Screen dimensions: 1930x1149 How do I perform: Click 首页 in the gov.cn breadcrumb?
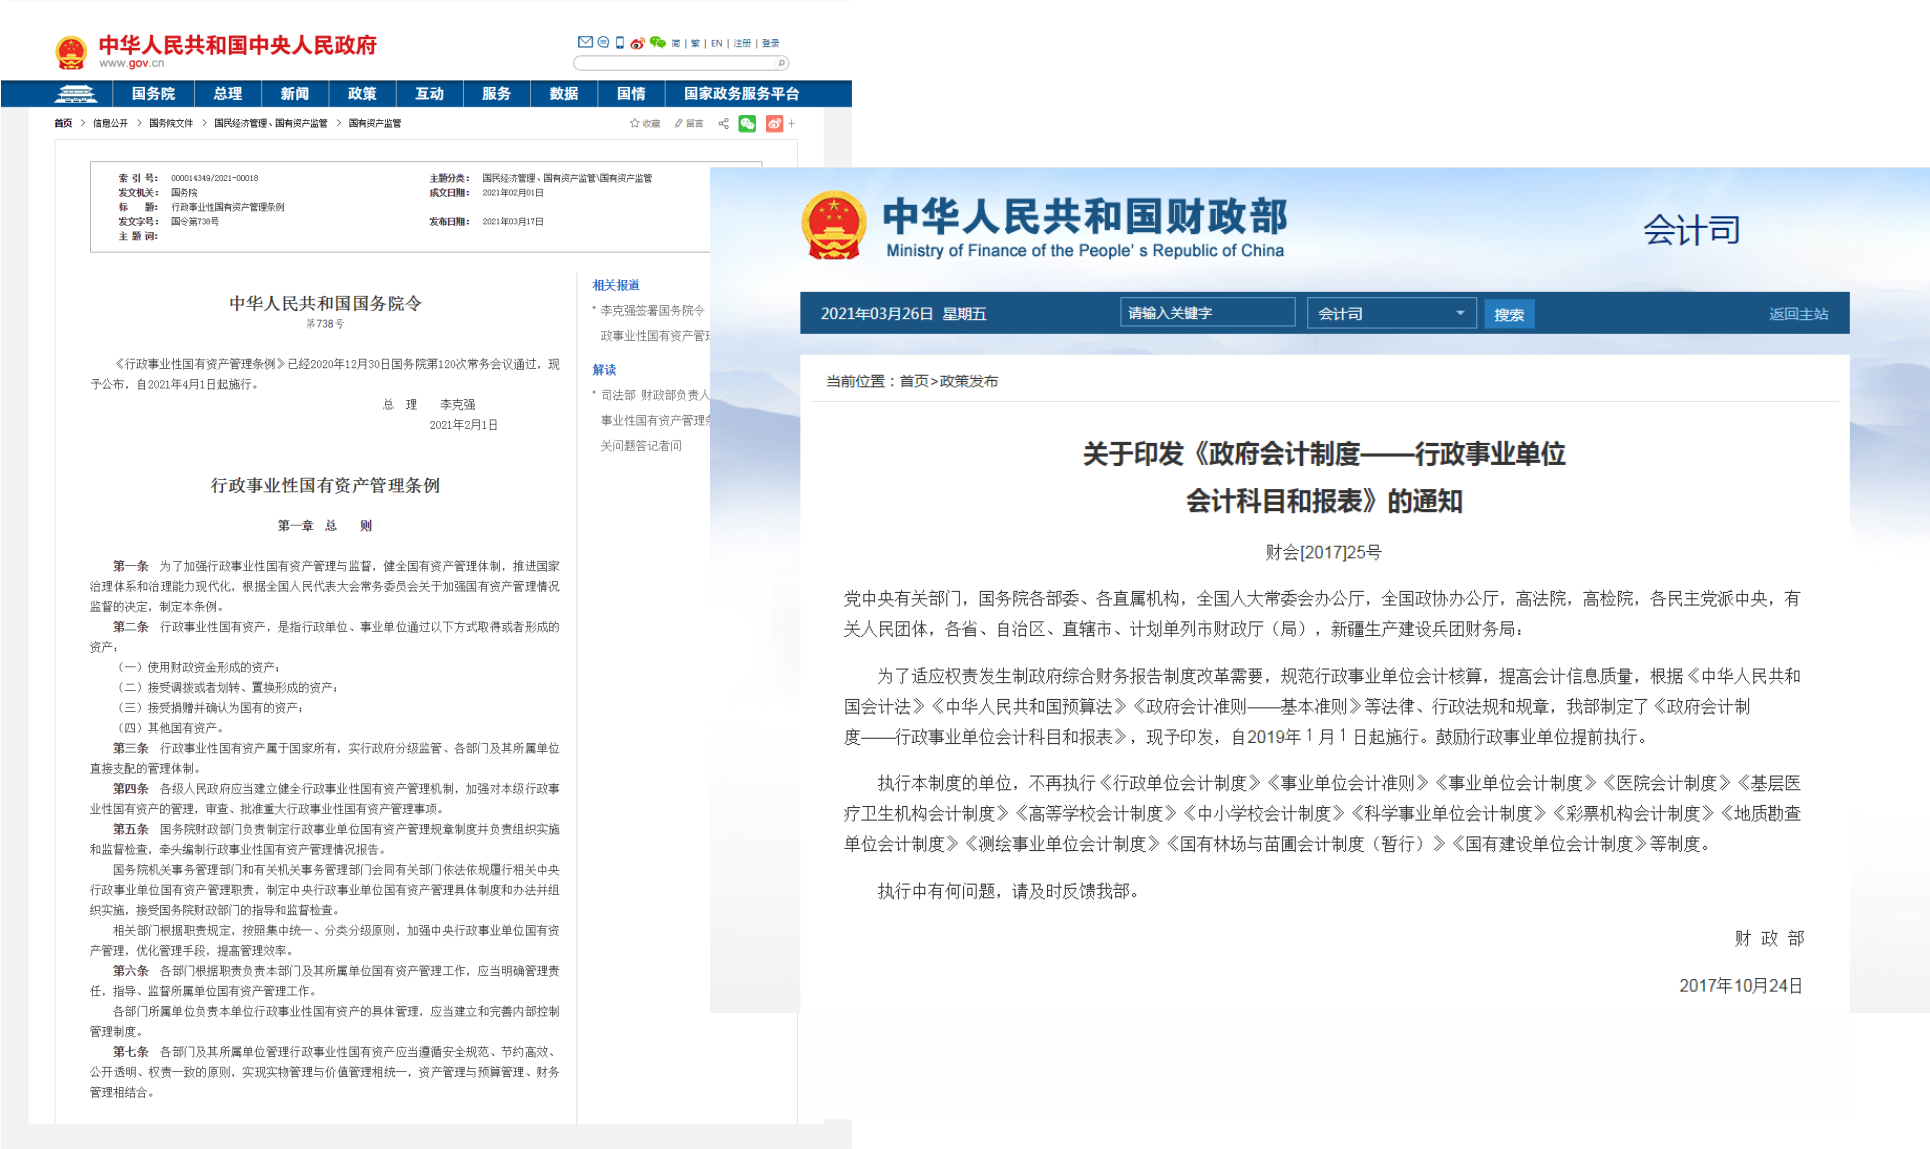coord(63,123)
